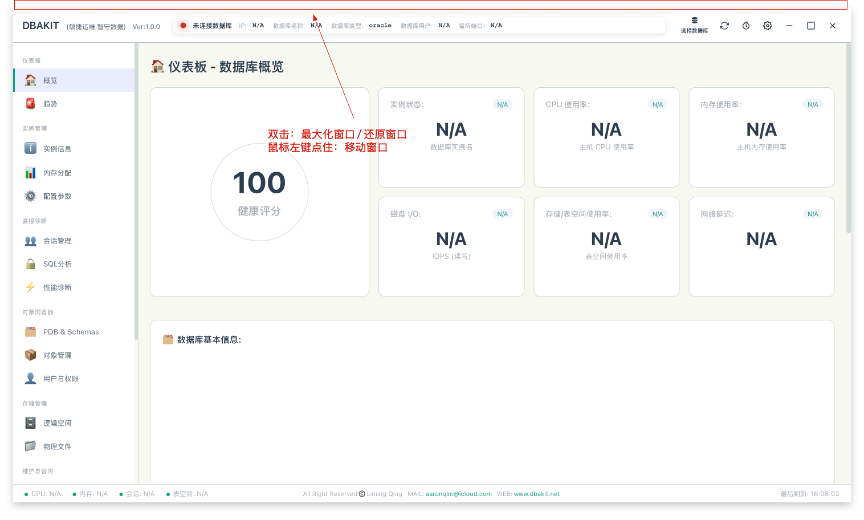This screenshot has height=520, width=864.
Task: Open the 概览 overview page in sidebar
Action: [x=74, y=80]
